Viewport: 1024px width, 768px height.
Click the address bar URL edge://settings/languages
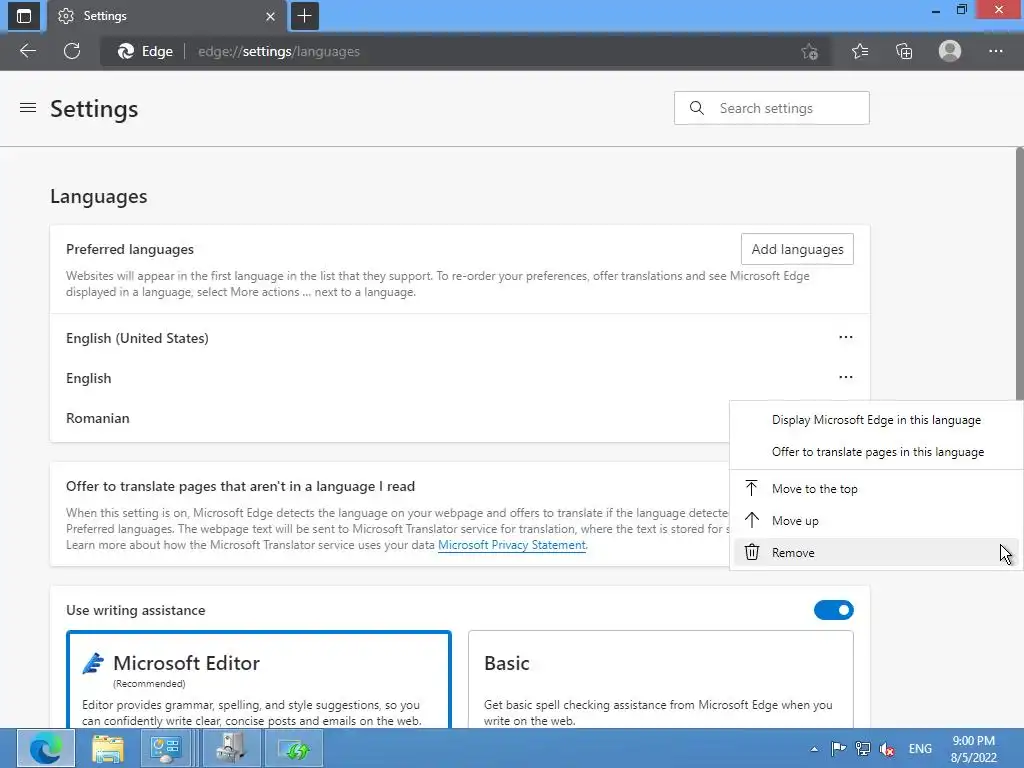pyautogui.click(x=279, y=52)
